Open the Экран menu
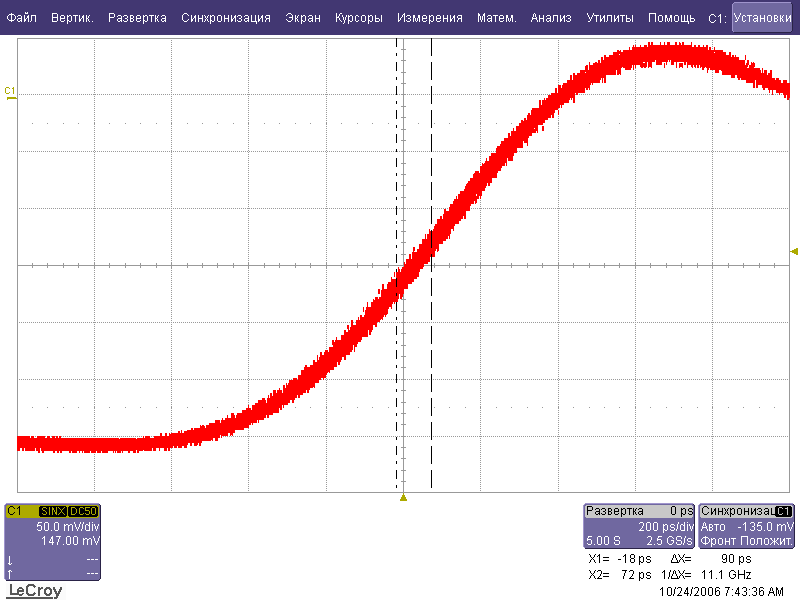The height and width of the screenshot is (600, 800). (303, 18)
